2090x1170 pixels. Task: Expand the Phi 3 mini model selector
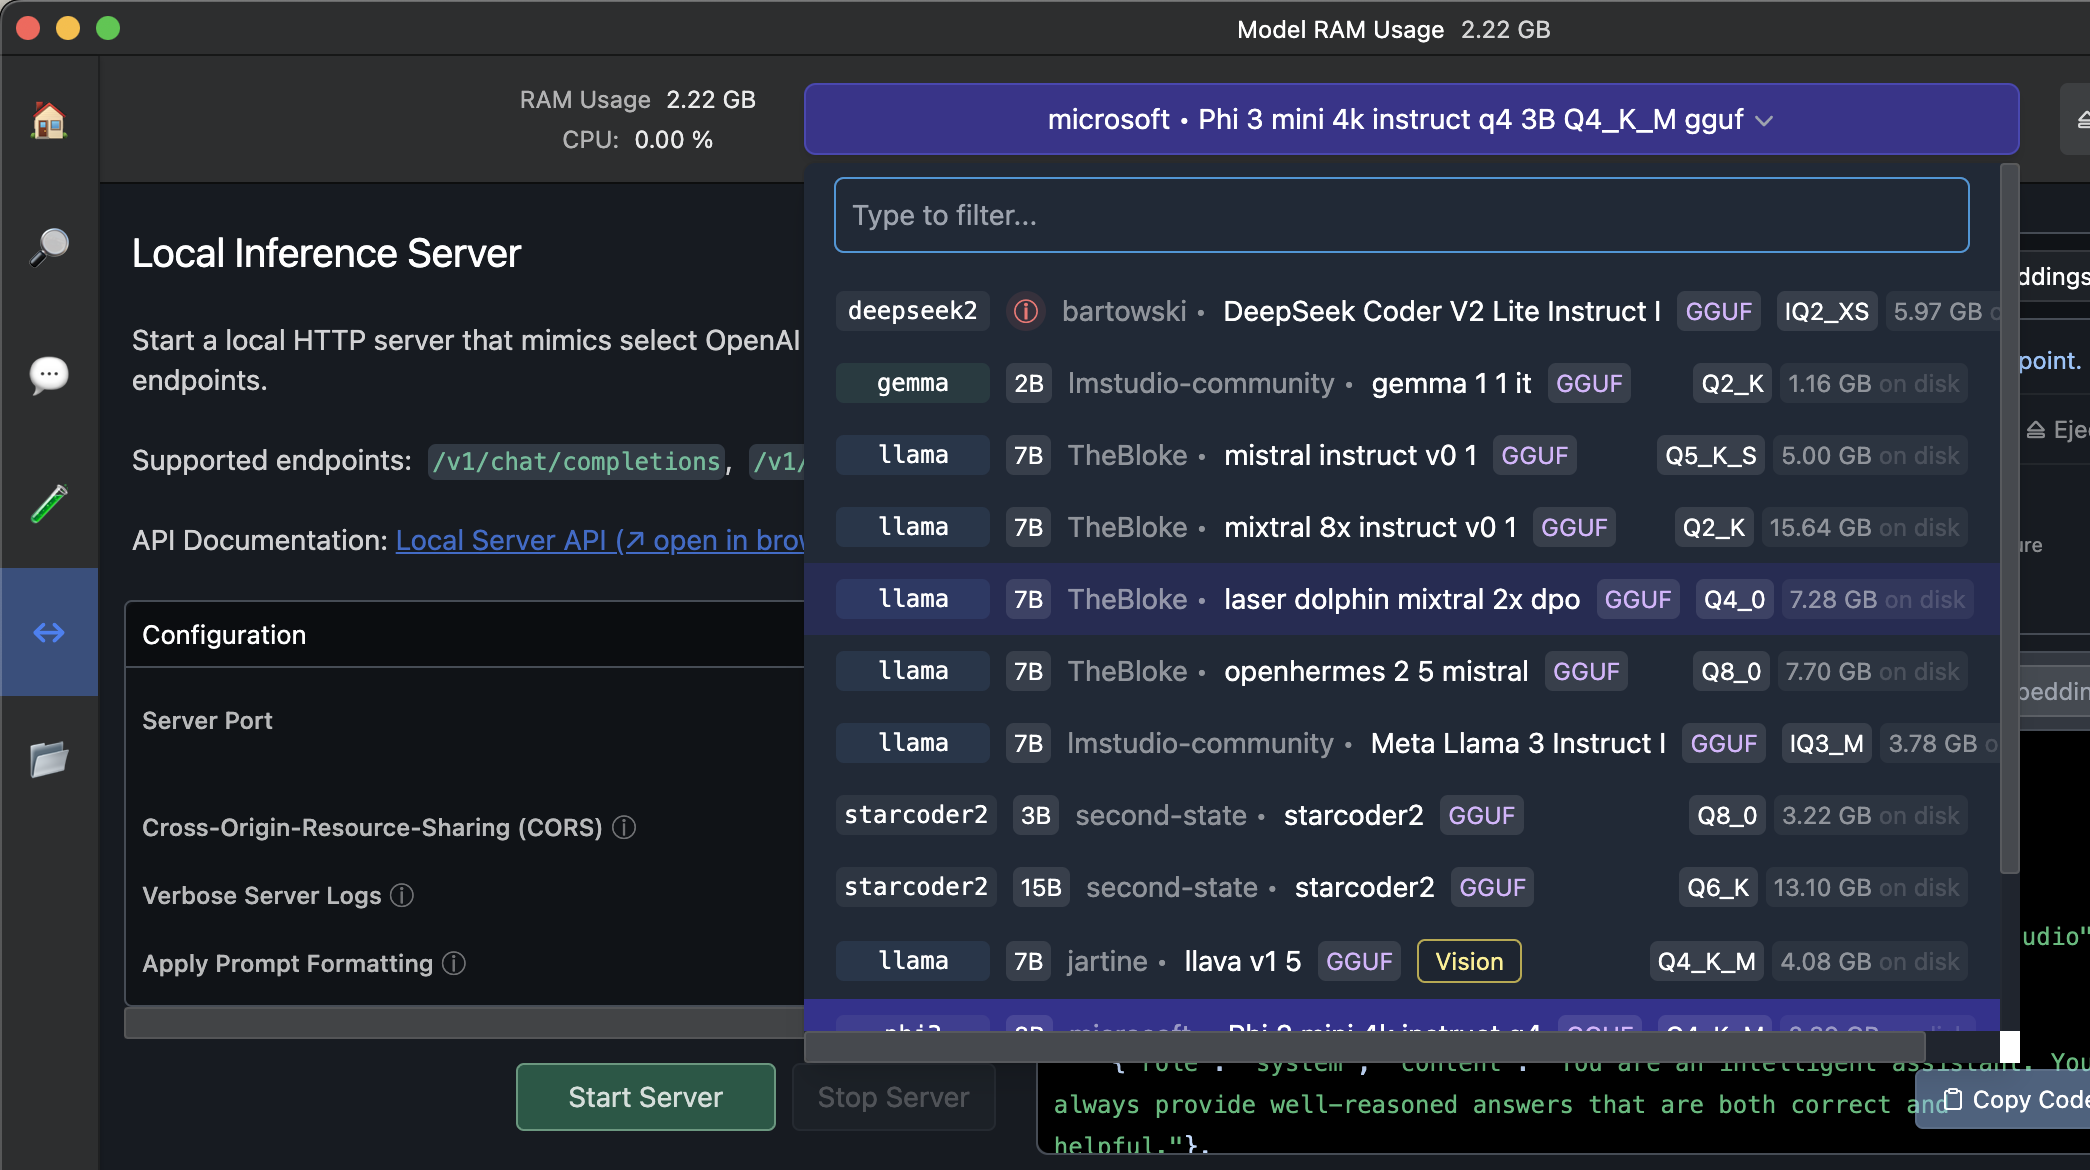point(1410,120)
